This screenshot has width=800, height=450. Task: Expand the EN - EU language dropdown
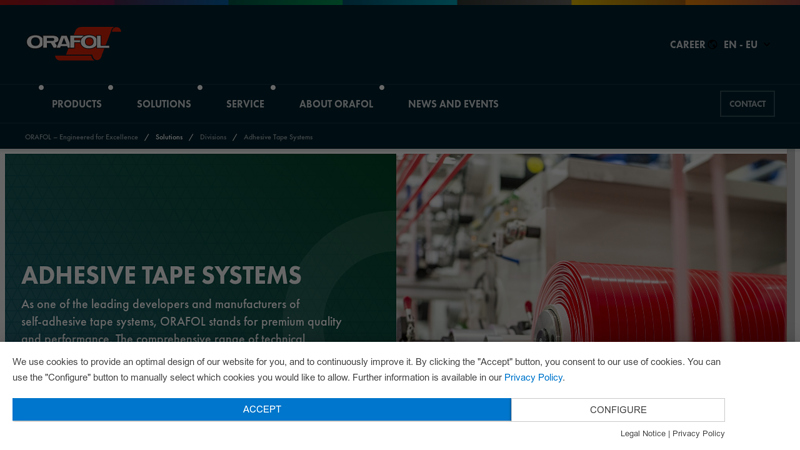click(x=746, y=45)
